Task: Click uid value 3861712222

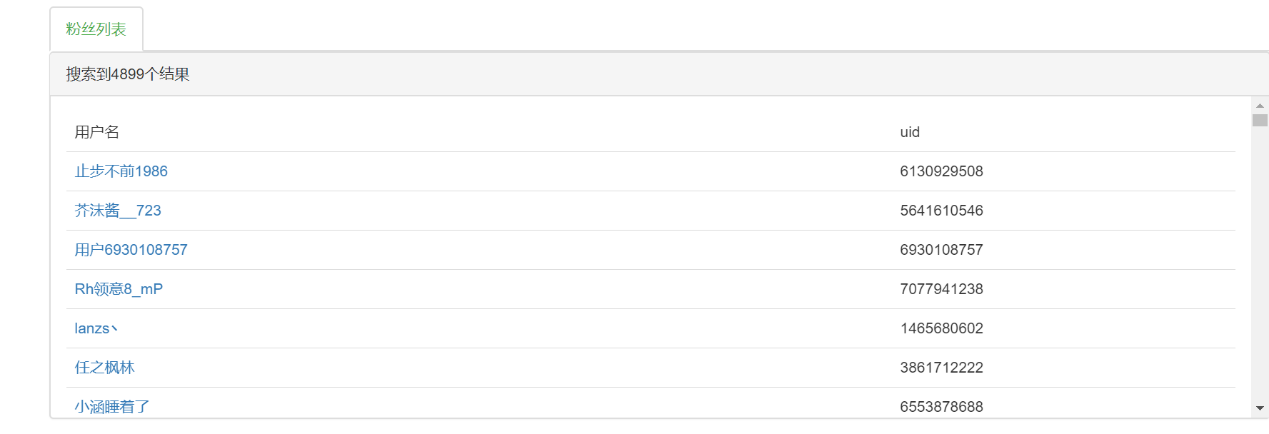Action: click(941, 367)
